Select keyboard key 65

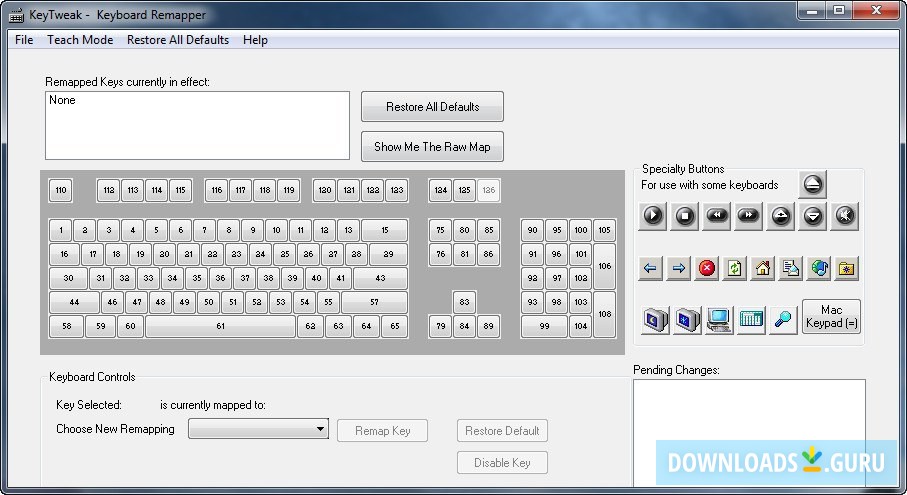tap(394, 326)
